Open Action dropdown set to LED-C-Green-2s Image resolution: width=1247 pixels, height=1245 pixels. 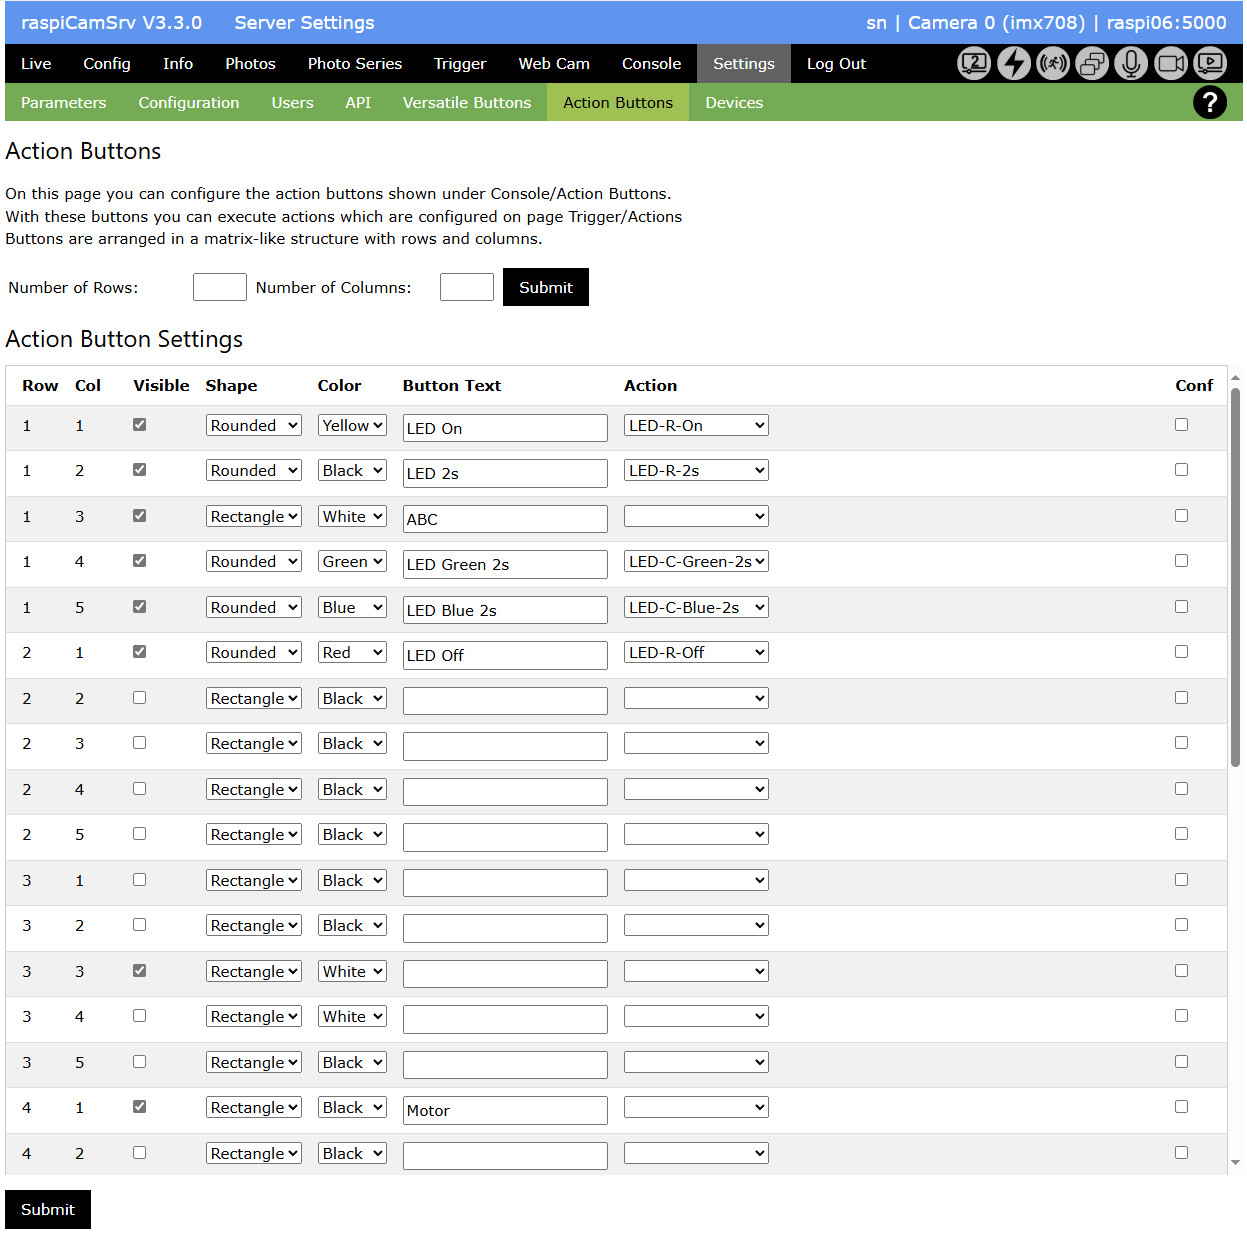pyautogui.click(x=696, y=562)
